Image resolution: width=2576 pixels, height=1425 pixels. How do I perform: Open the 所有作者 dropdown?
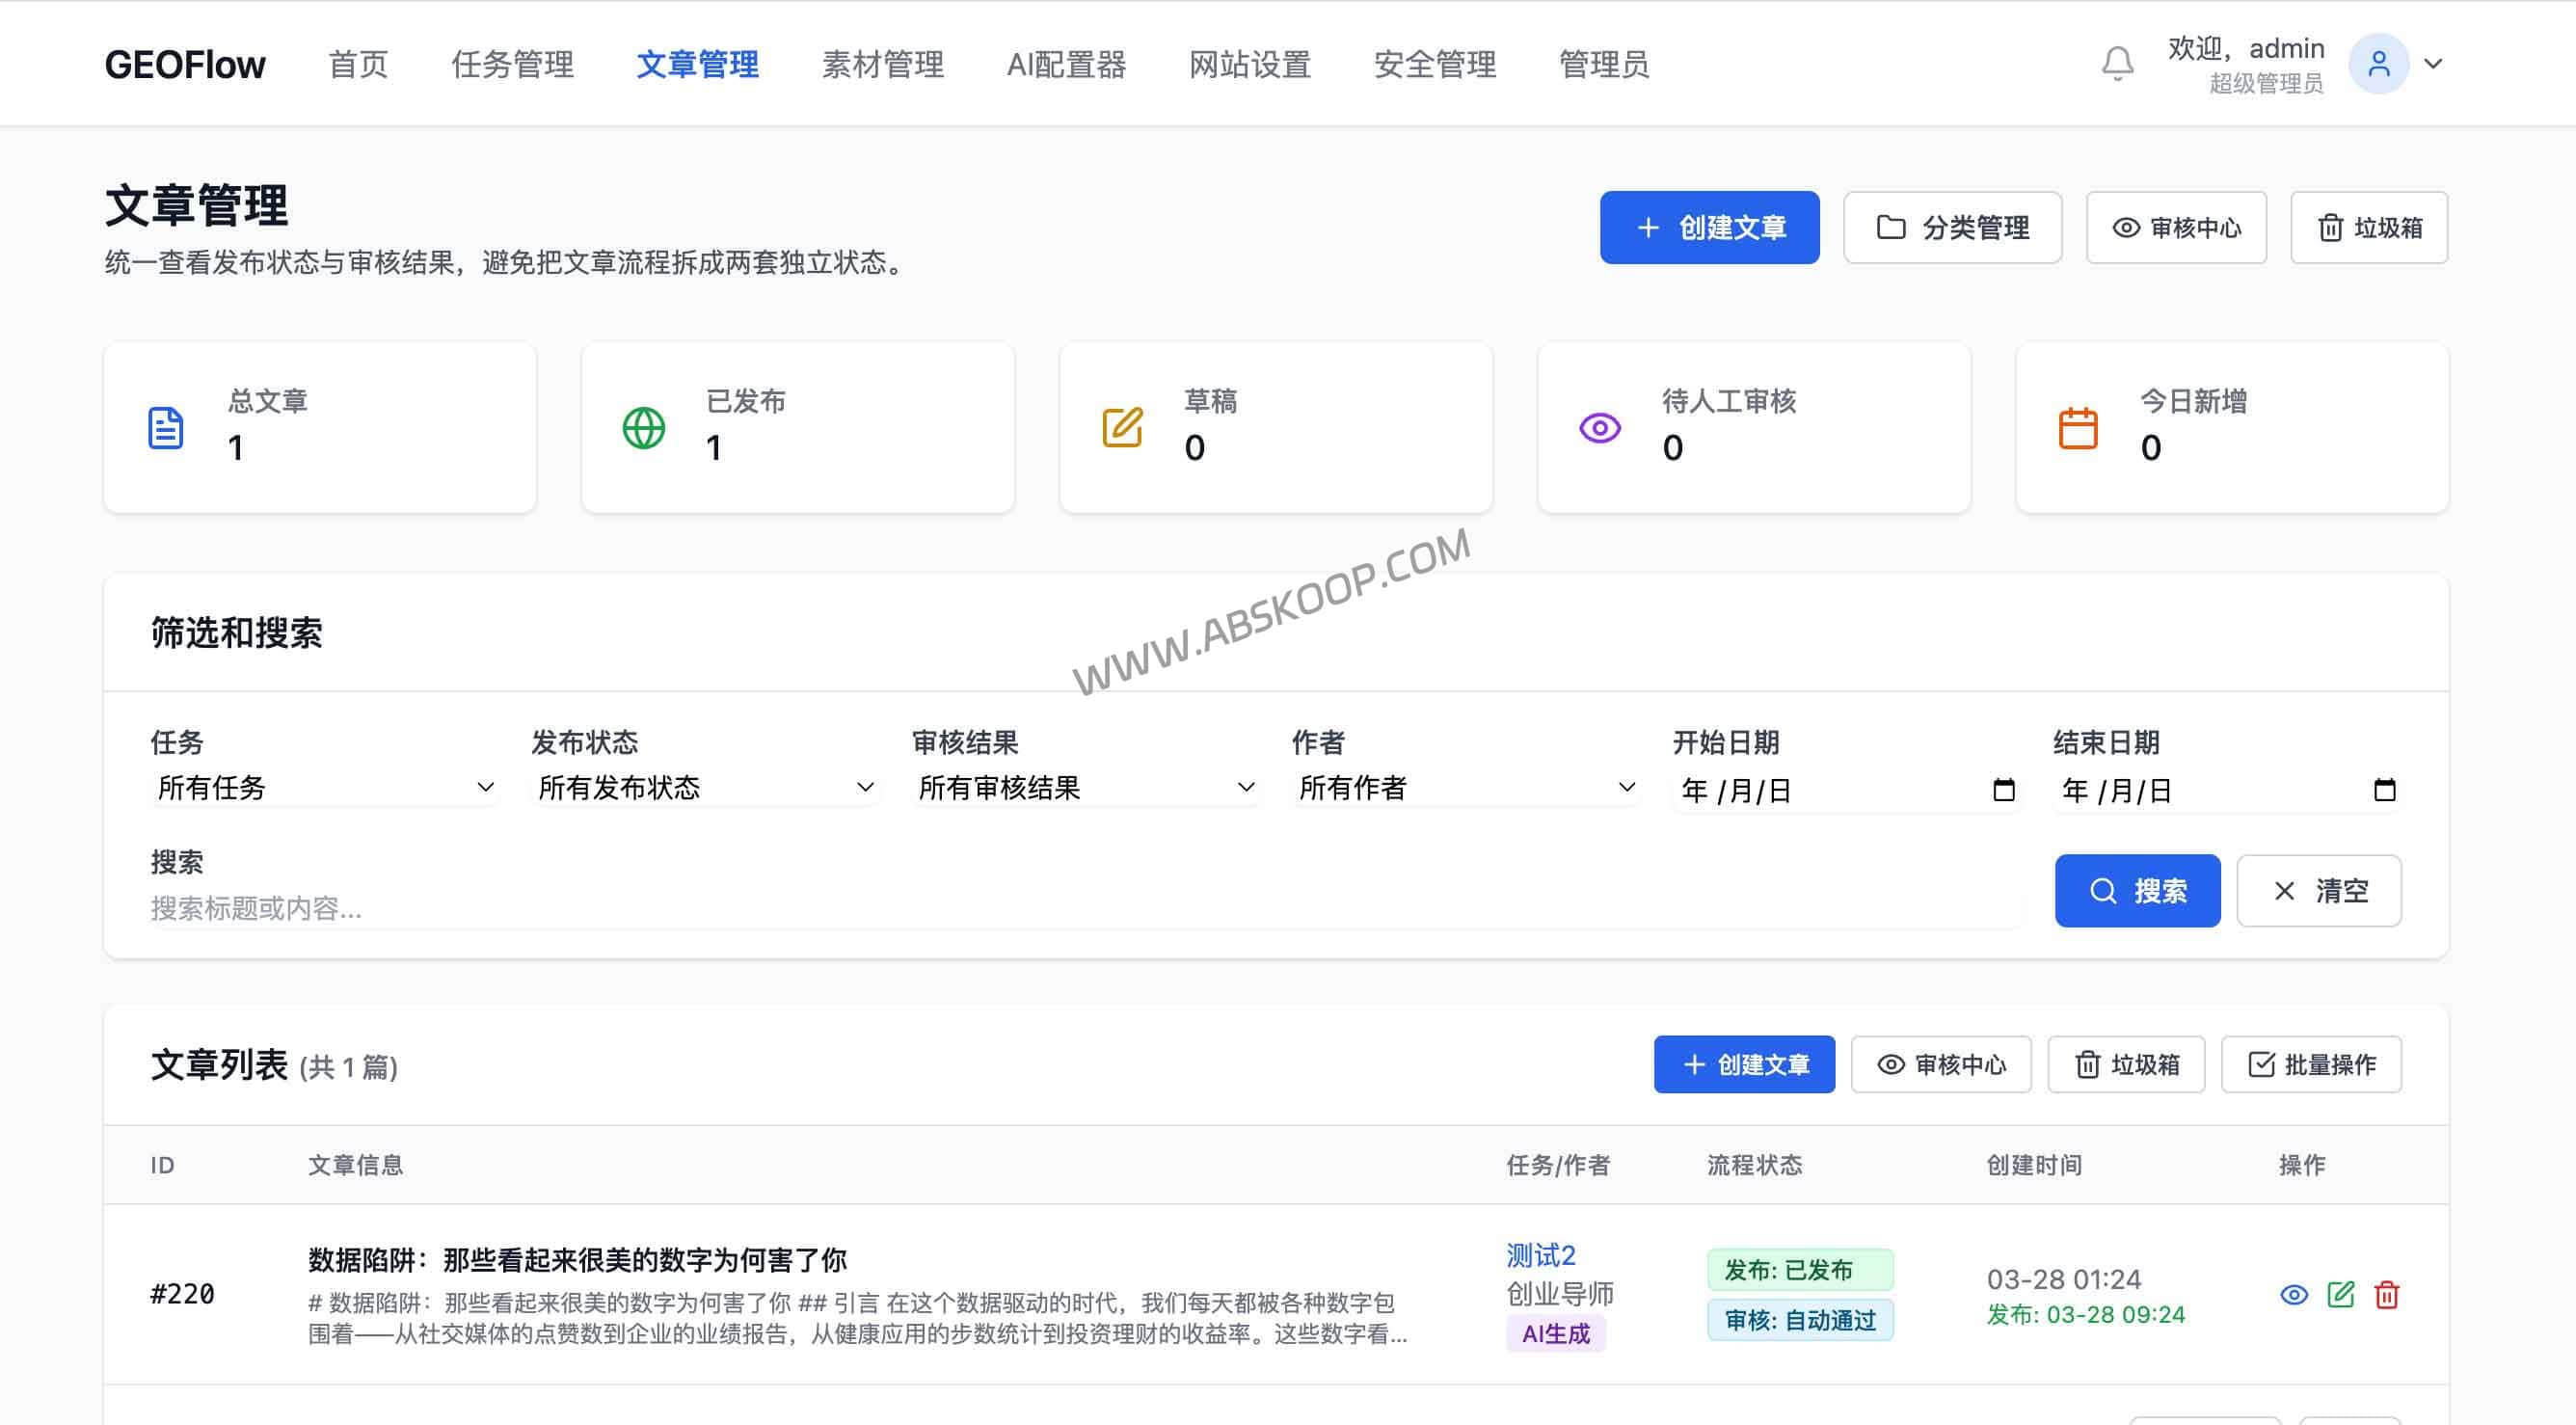point(1464,788)
